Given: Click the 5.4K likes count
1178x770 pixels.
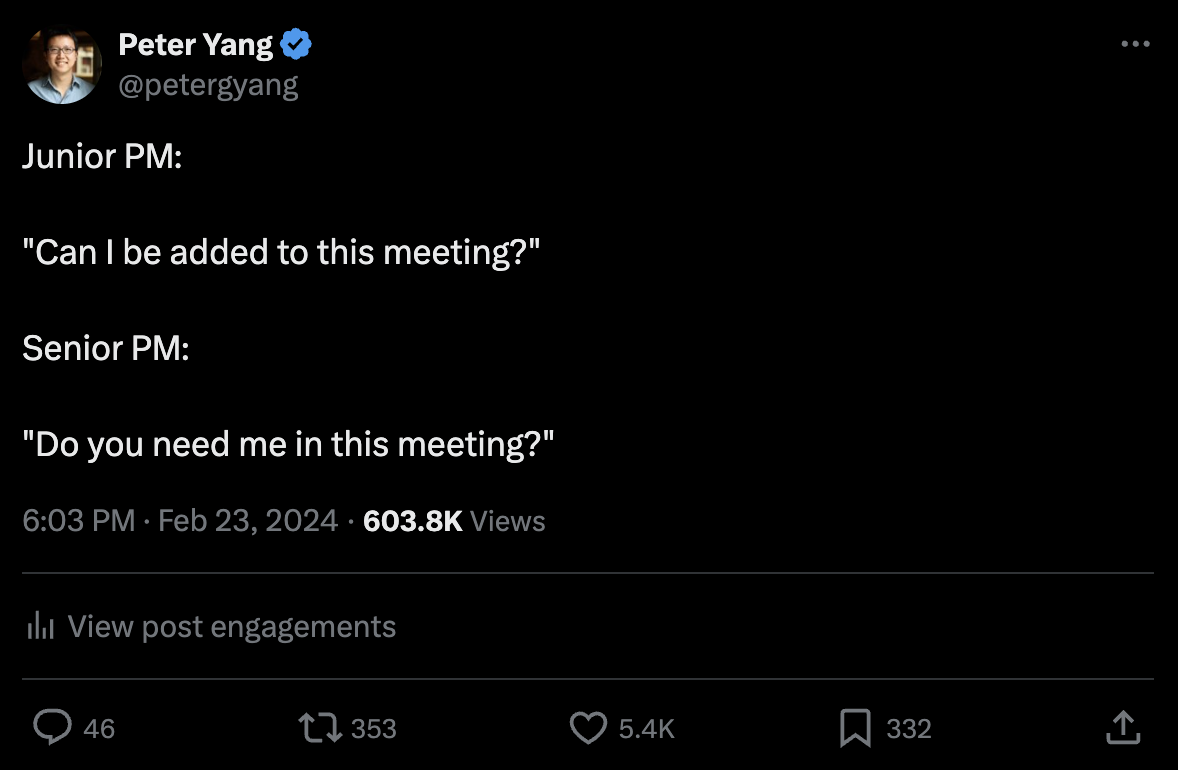Looking at the screenshot, I should click(646, 729).
